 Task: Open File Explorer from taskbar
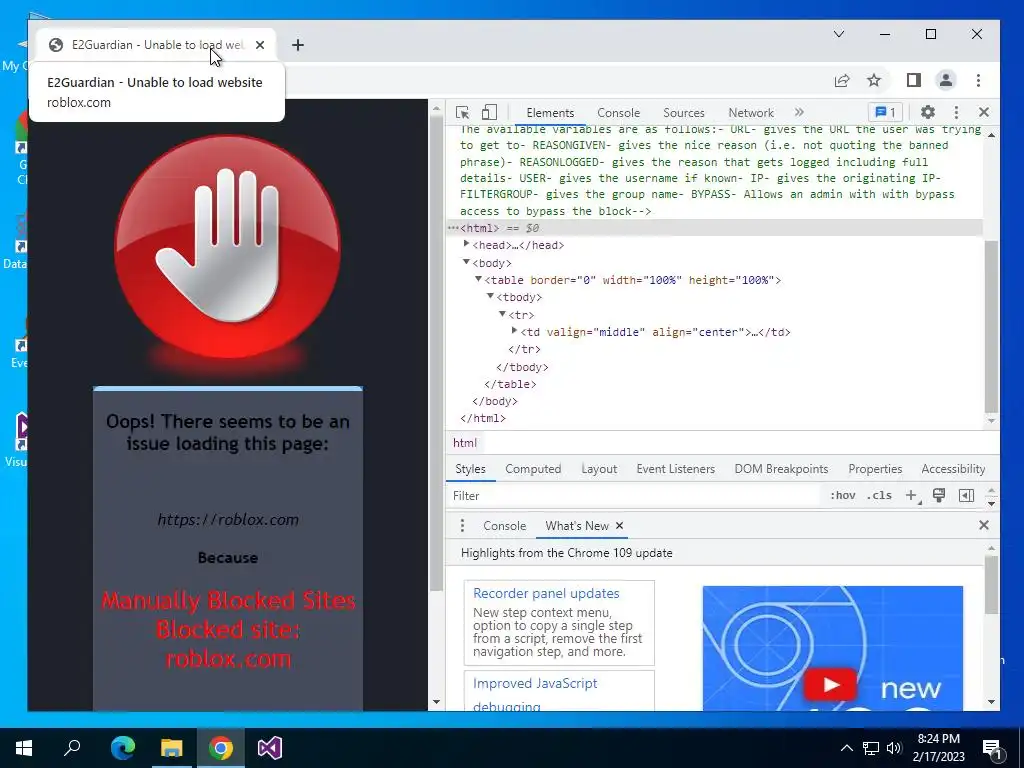pos(172,748)
